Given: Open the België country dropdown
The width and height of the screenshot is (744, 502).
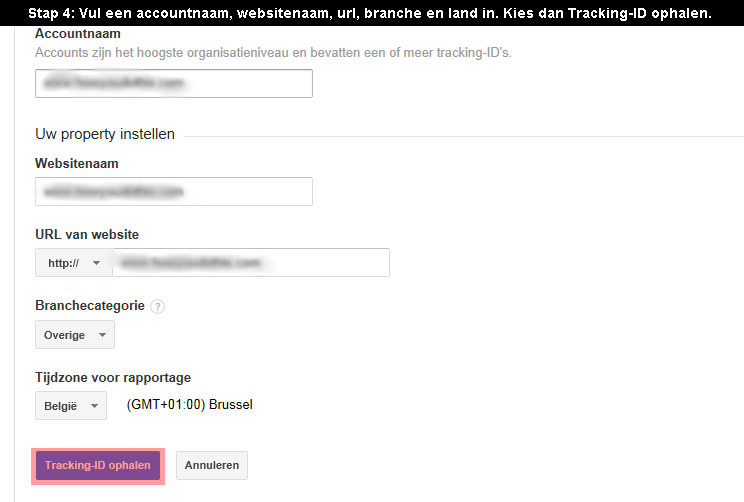Looking at the screenshot, I should (x=71, y=406).
